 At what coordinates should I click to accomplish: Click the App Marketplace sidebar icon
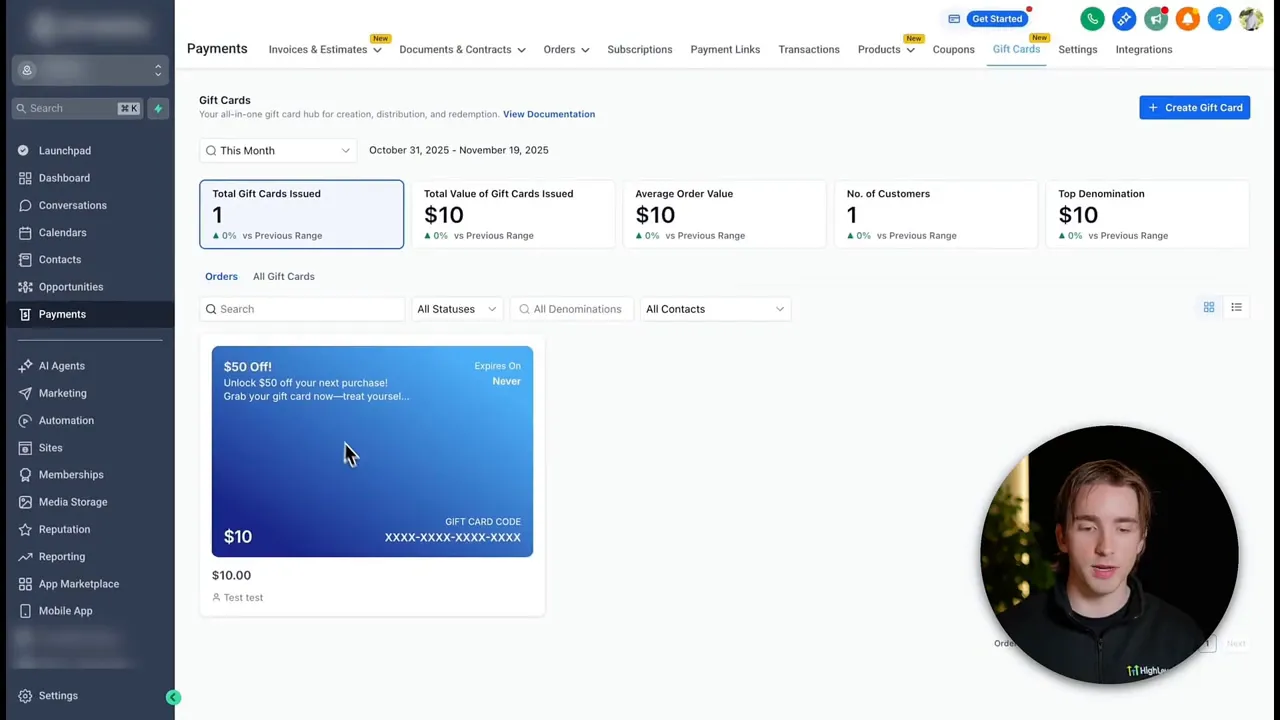click(25, 583)
